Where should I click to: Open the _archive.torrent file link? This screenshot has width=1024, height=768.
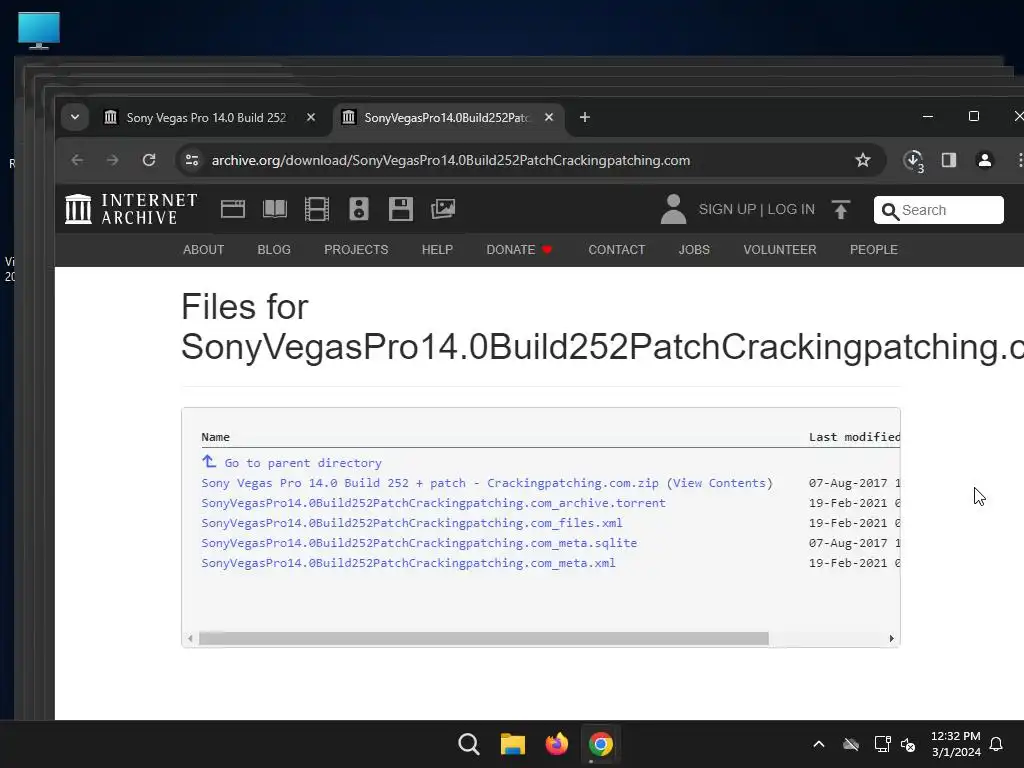(x=433, y=503)
